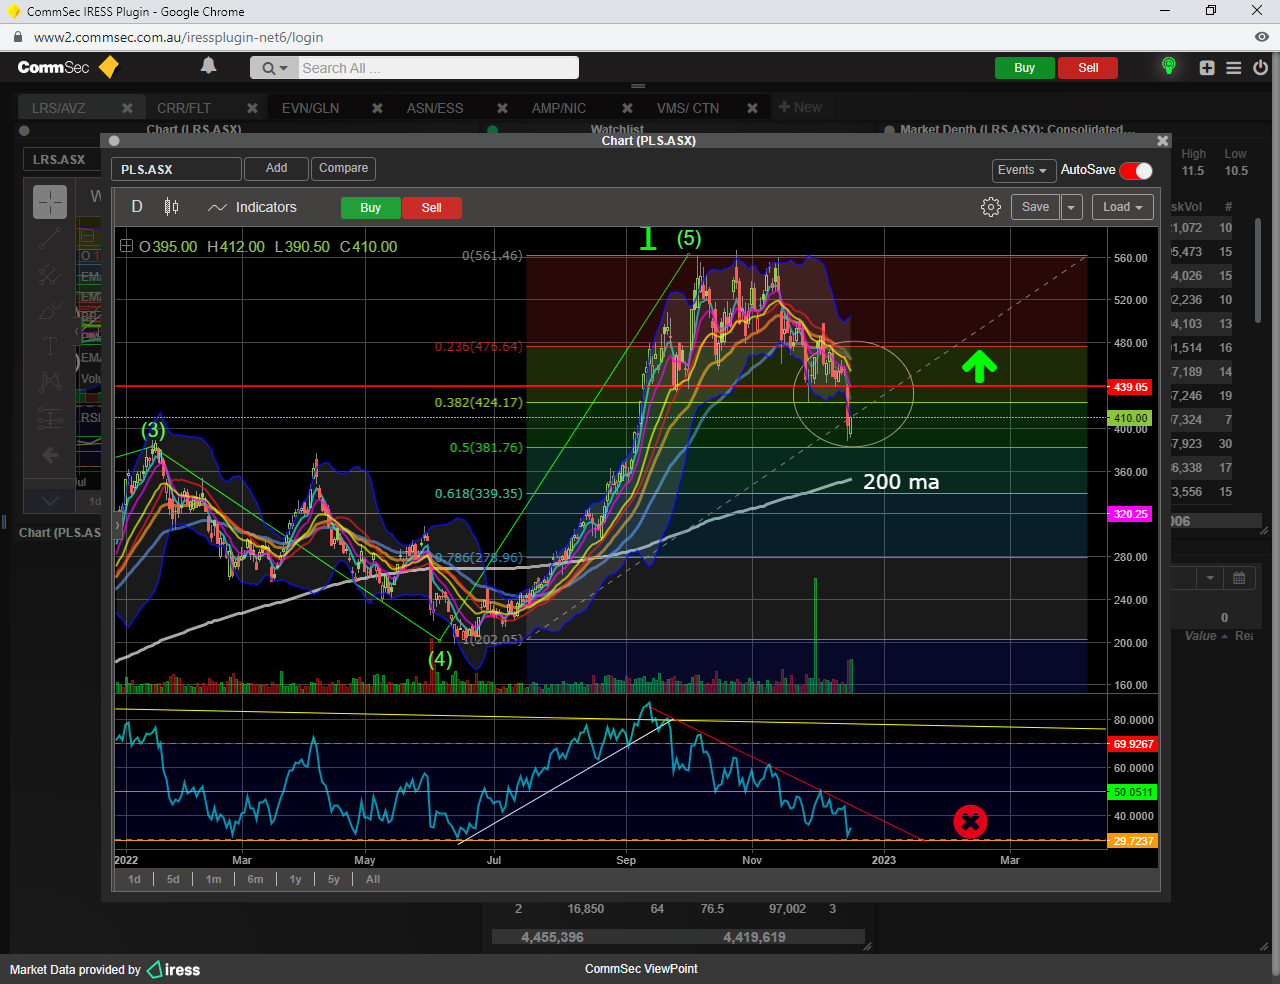Screen dimensions: 1280x984
Task: Open the Events dropdown
Action: [1022, 170]
